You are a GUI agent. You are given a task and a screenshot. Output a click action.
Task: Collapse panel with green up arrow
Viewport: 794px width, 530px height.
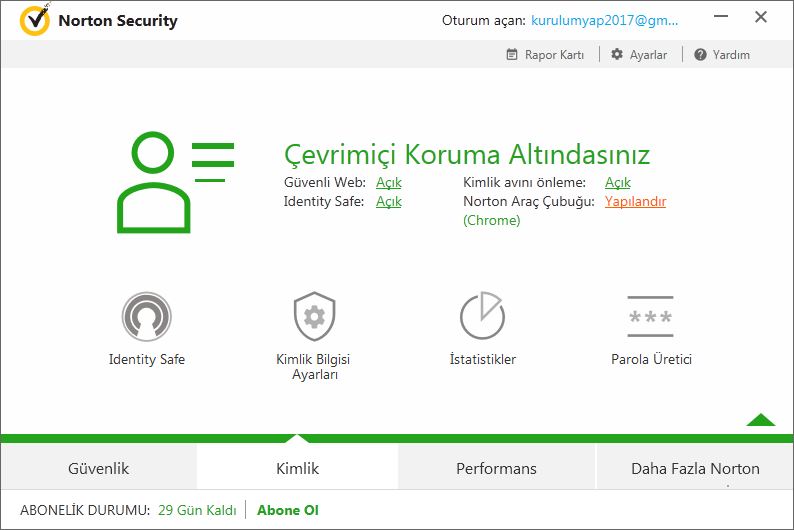click(x=760, y=420)
